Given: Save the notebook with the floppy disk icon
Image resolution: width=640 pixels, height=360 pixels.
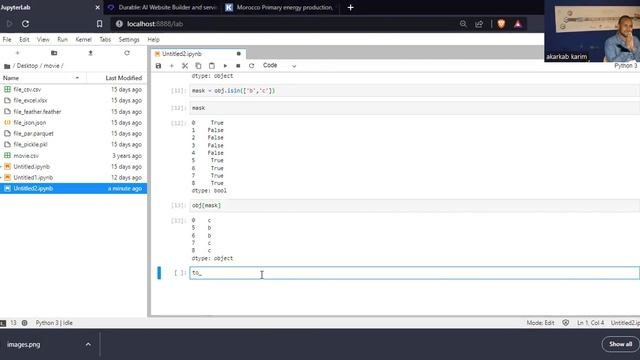Looking at the screenshot, I should [x=158, y=66].
